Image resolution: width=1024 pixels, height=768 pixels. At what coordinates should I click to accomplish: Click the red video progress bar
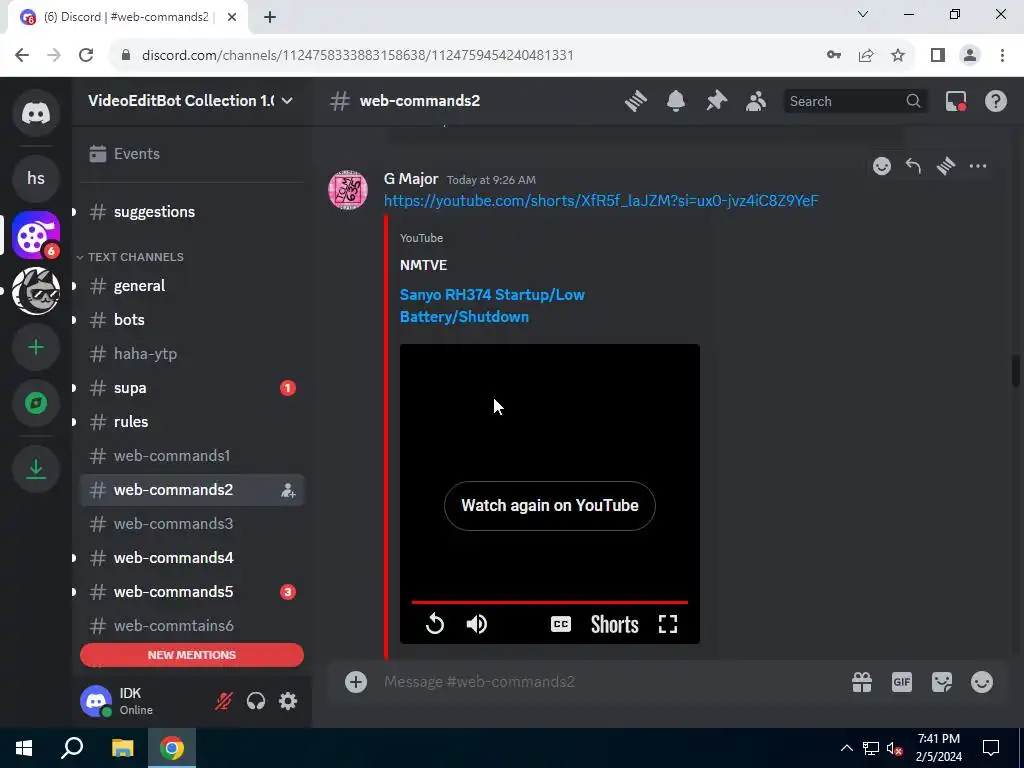coord(549,602)
